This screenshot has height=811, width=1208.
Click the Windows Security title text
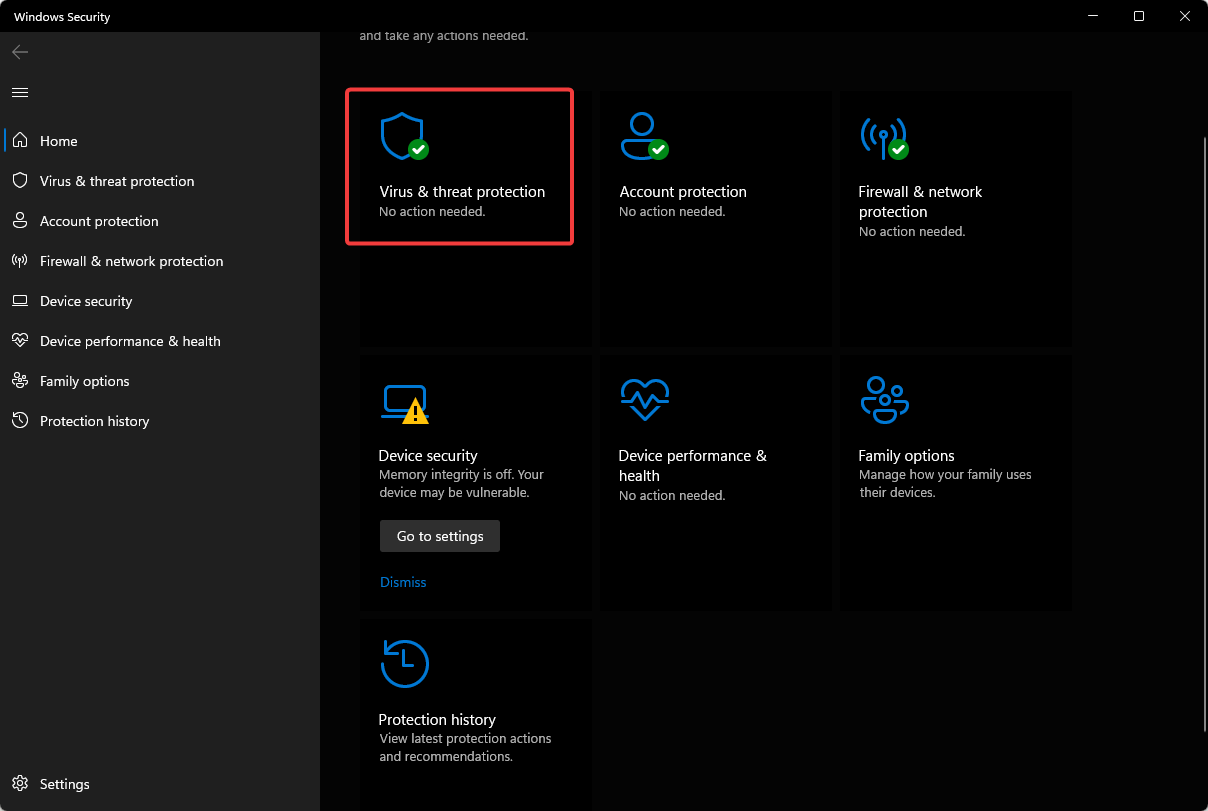tap(62, 17)
